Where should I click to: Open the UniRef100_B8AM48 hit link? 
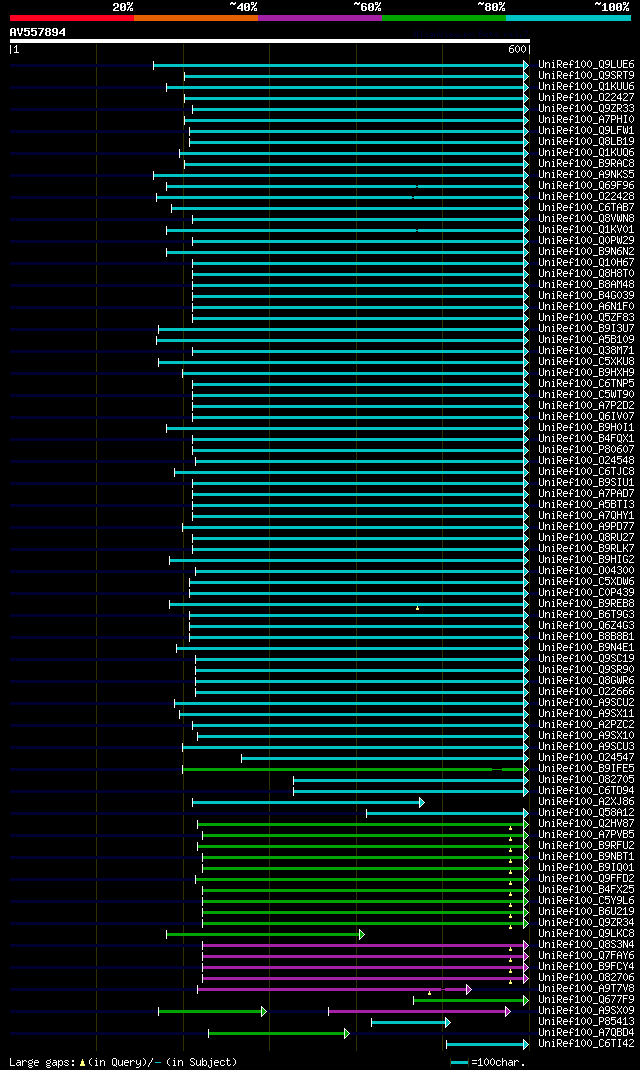(x=586, y=285)
